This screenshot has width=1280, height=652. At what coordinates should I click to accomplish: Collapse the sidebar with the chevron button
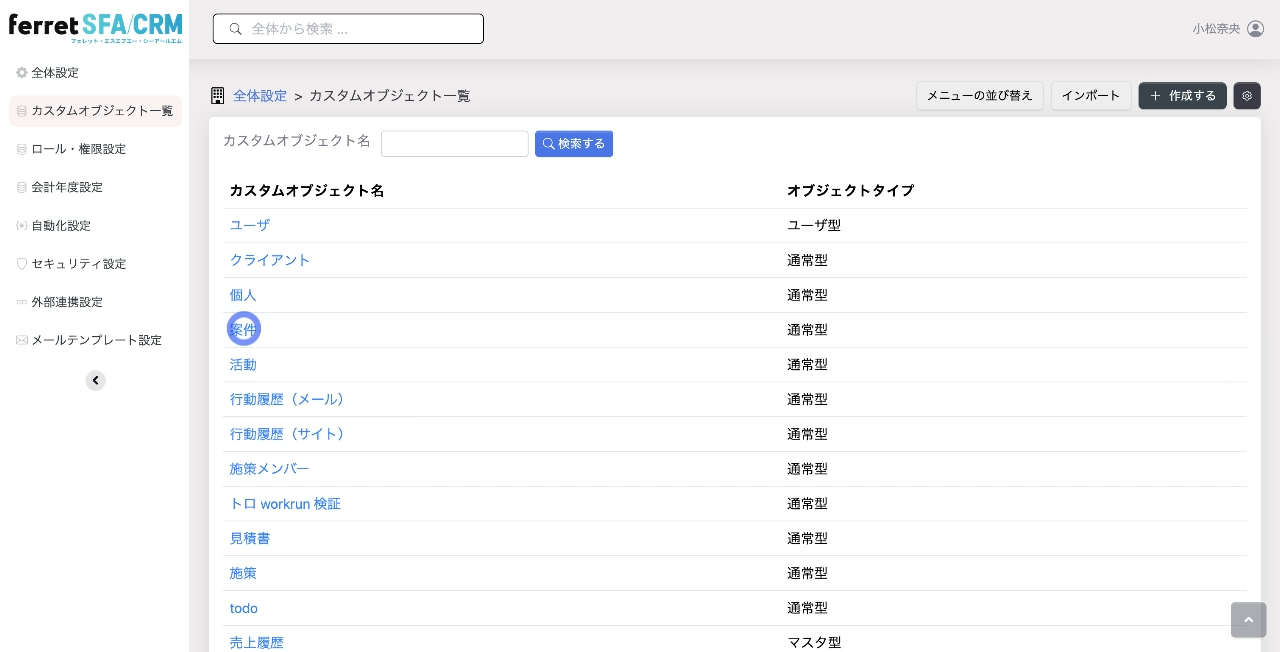click(95, 380)
